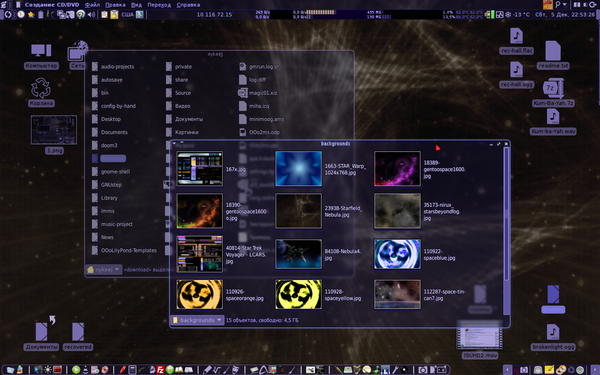The height and width of the screenshot is (375, 600).
Task: Click the green play button launcher in bottom panel
Action: pyautogui.click(x=76, y=370)
